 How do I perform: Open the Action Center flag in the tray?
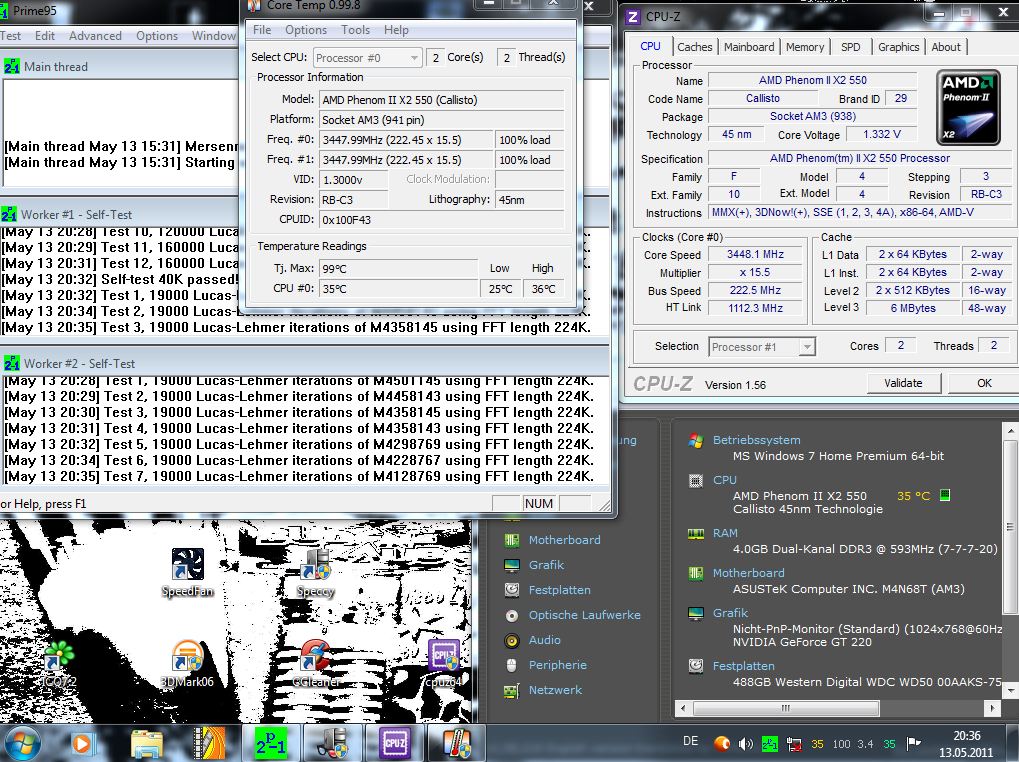(914, 744)
